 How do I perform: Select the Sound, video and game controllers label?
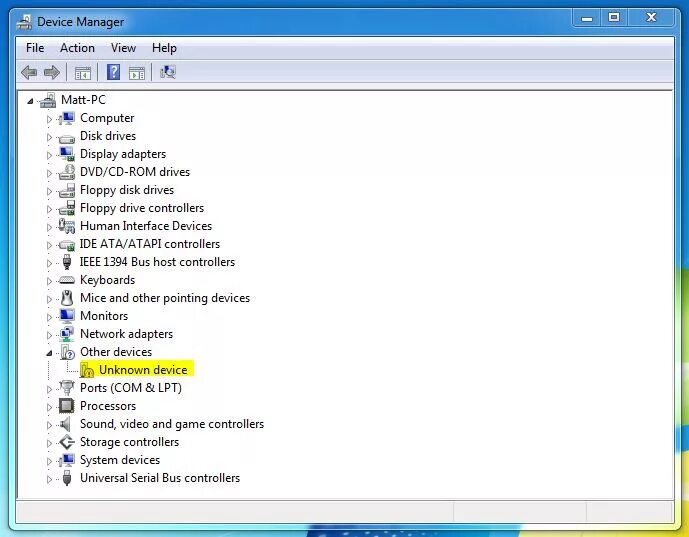click(x=172, y=424)
